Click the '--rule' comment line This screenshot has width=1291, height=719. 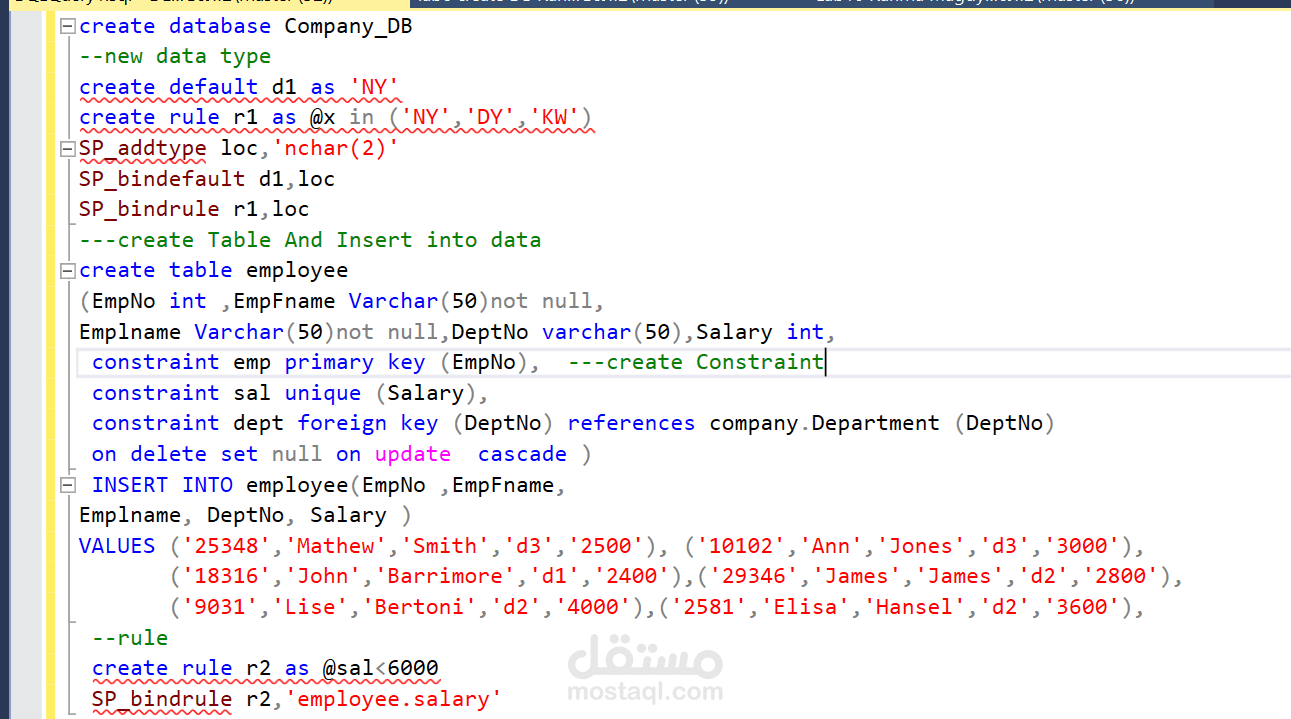[x=130, y=638]
